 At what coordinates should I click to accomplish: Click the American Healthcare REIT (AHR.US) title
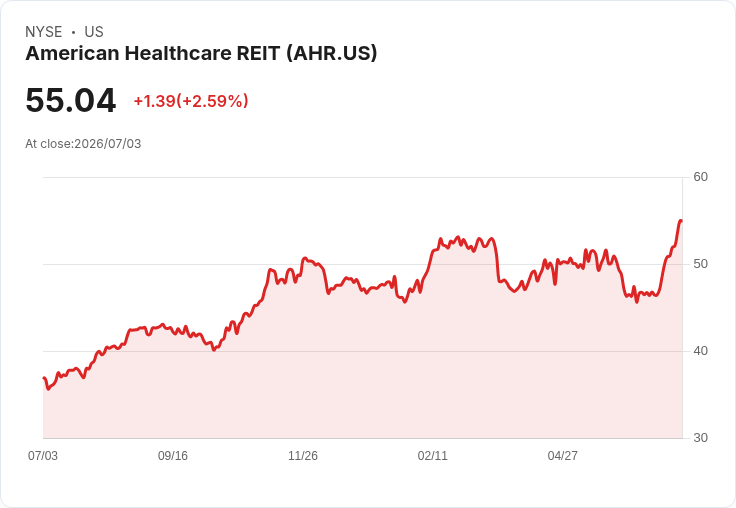coord(201,53)
